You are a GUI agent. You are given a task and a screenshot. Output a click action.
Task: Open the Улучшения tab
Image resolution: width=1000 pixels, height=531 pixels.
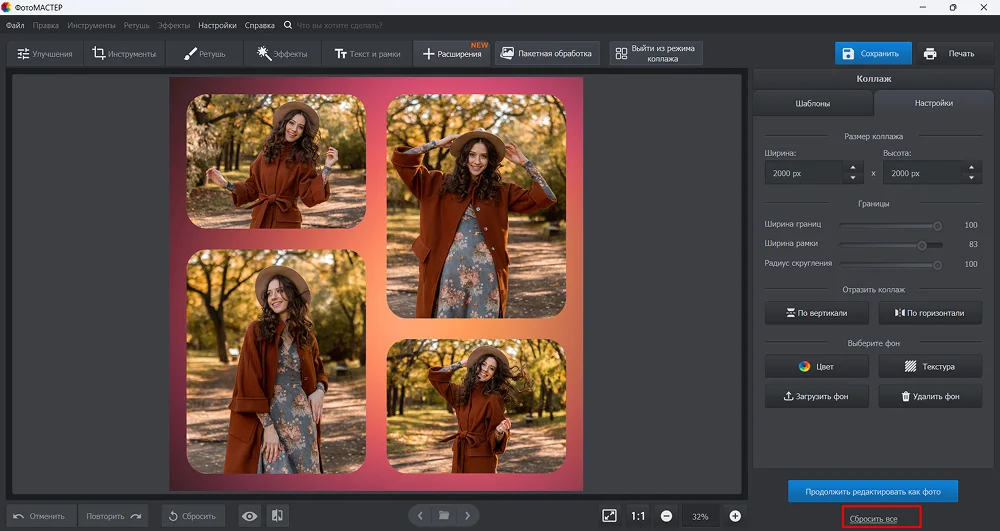click(x=45, y=54)
